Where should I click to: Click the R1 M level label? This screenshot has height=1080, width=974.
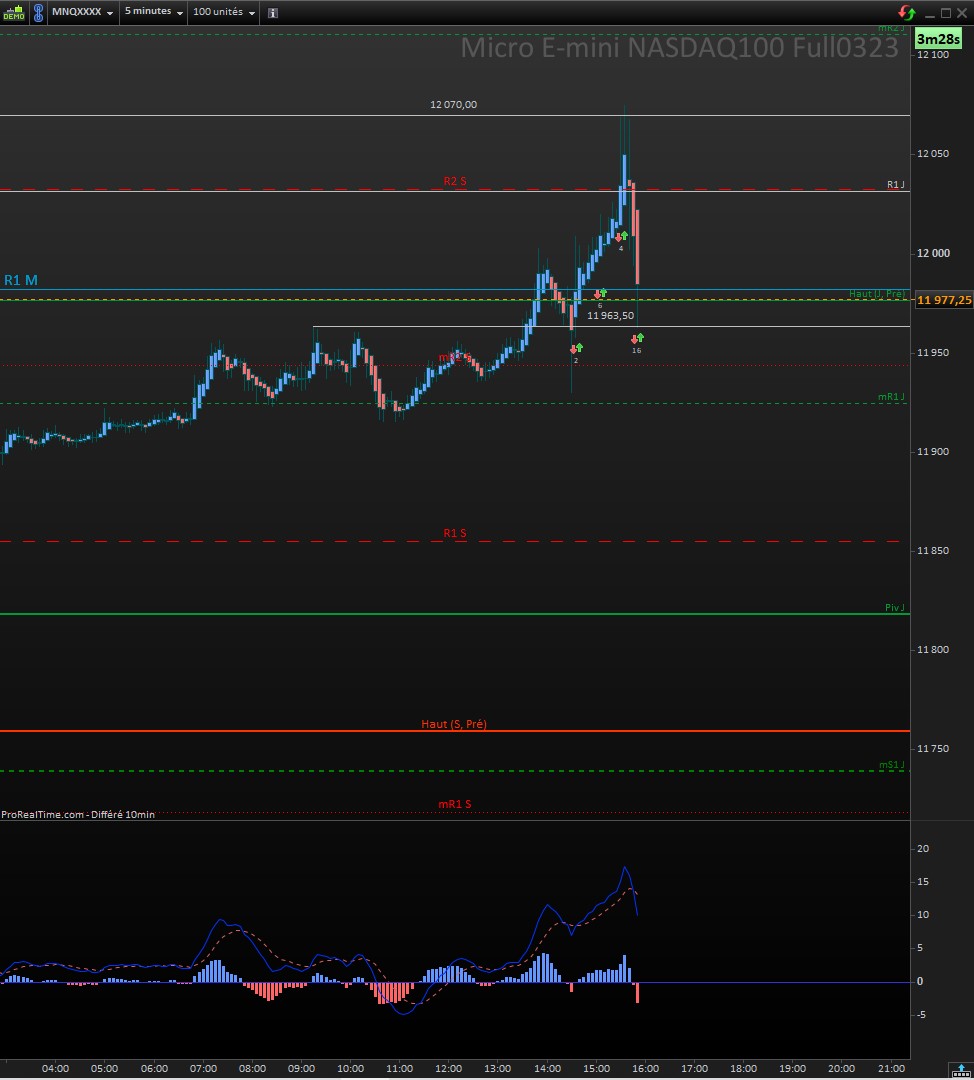pyautogui.click(x=21, y=280)
